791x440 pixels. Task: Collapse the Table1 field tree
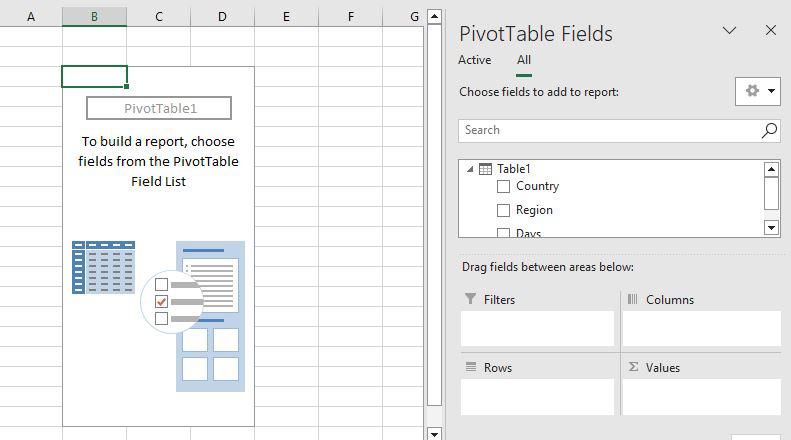[x=470, y=169]
